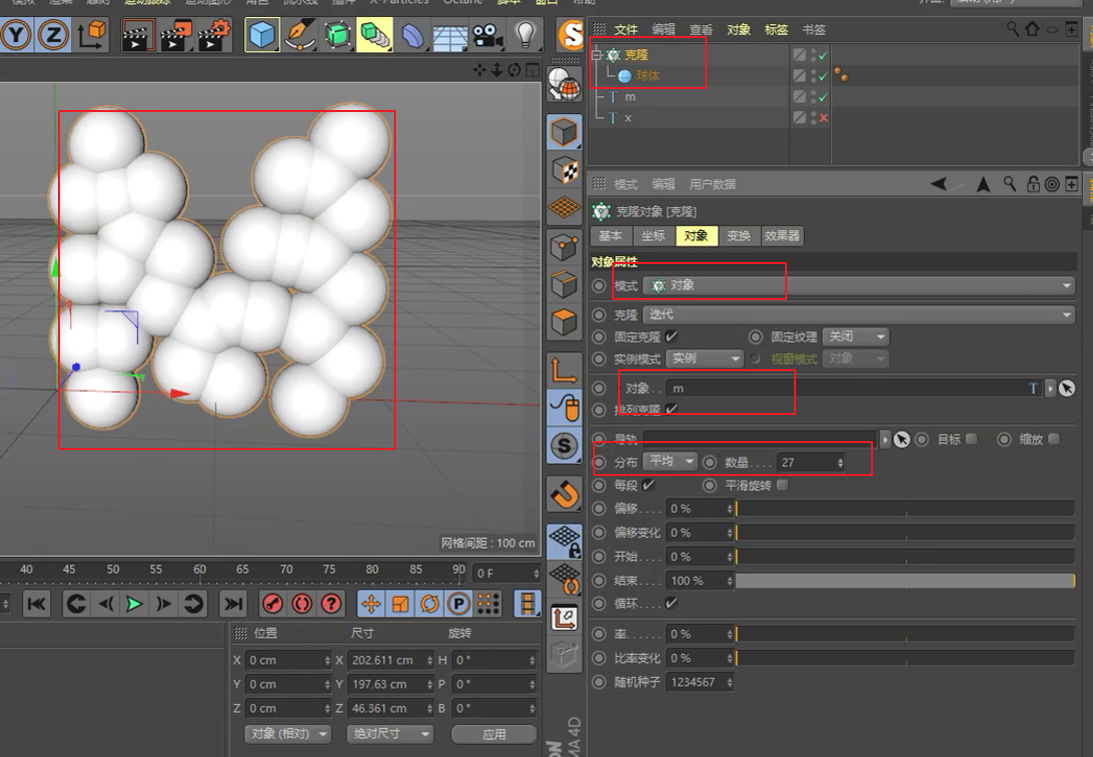Add a camera object icon
Screen dimensions: 1093x757
coord(488,35)
